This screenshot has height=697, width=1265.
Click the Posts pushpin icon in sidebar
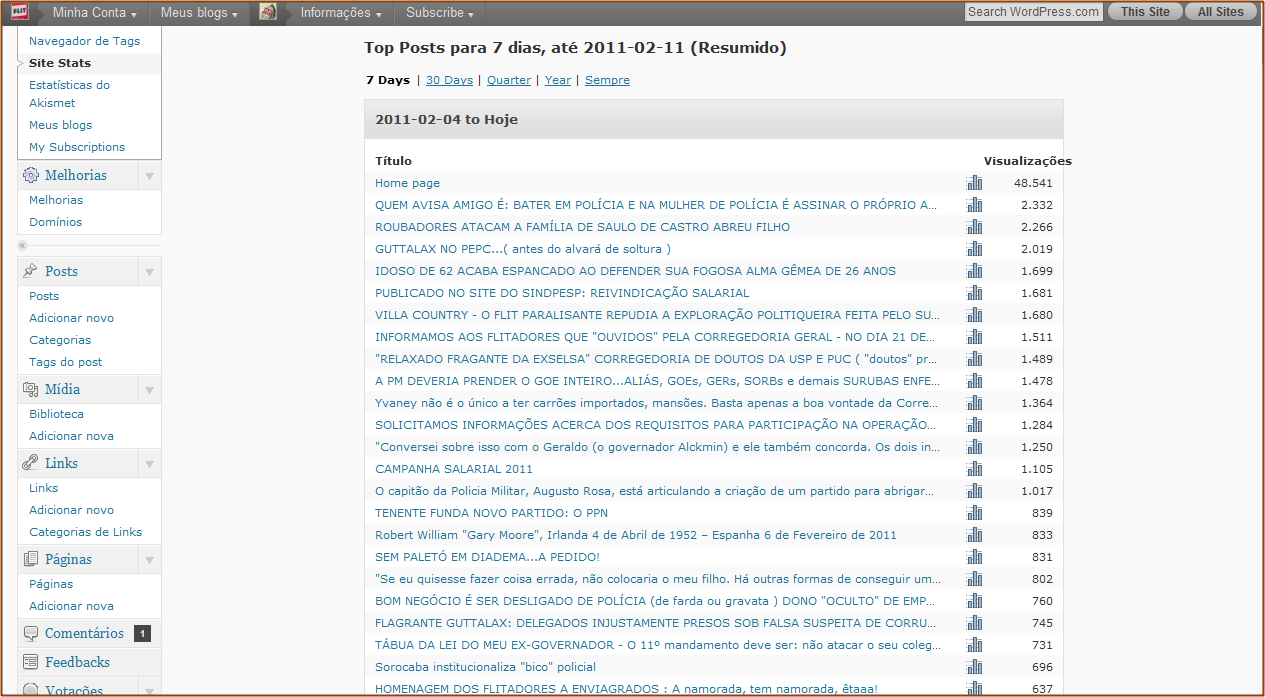[31, 271]
